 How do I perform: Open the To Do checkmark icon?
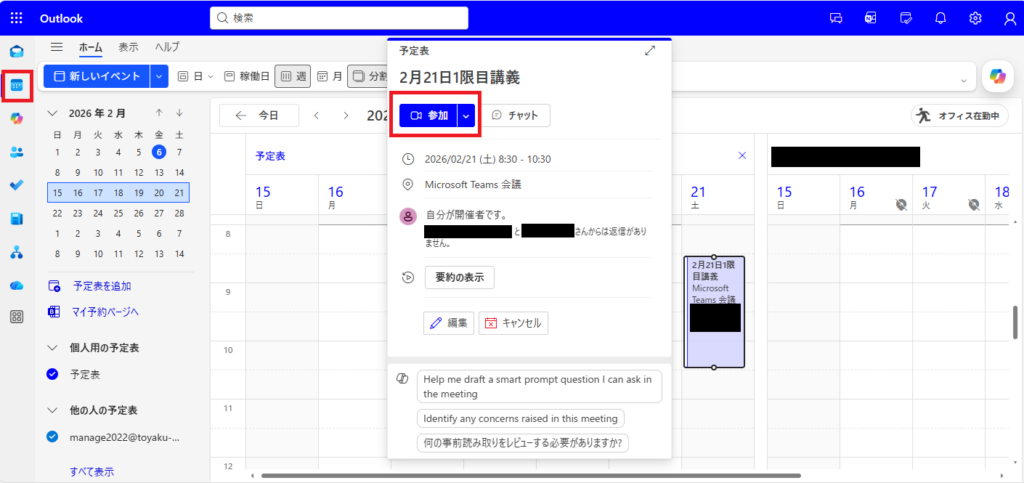[16, 185]
